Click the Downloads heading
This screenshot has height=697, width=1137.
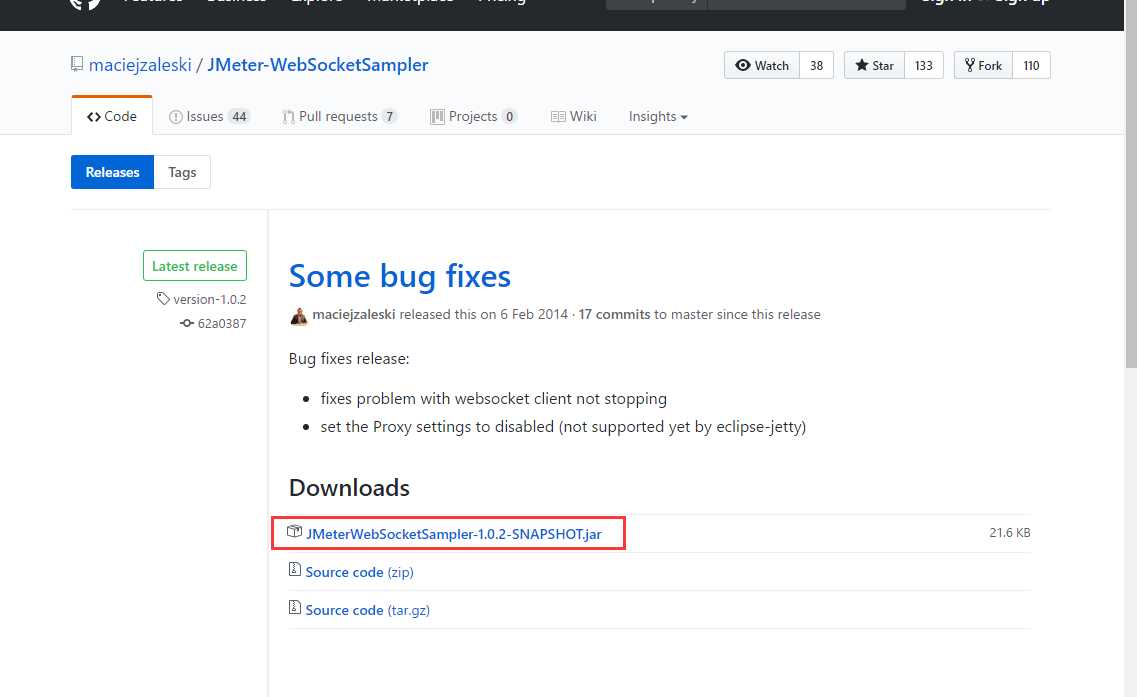click(x=350, y=487)
